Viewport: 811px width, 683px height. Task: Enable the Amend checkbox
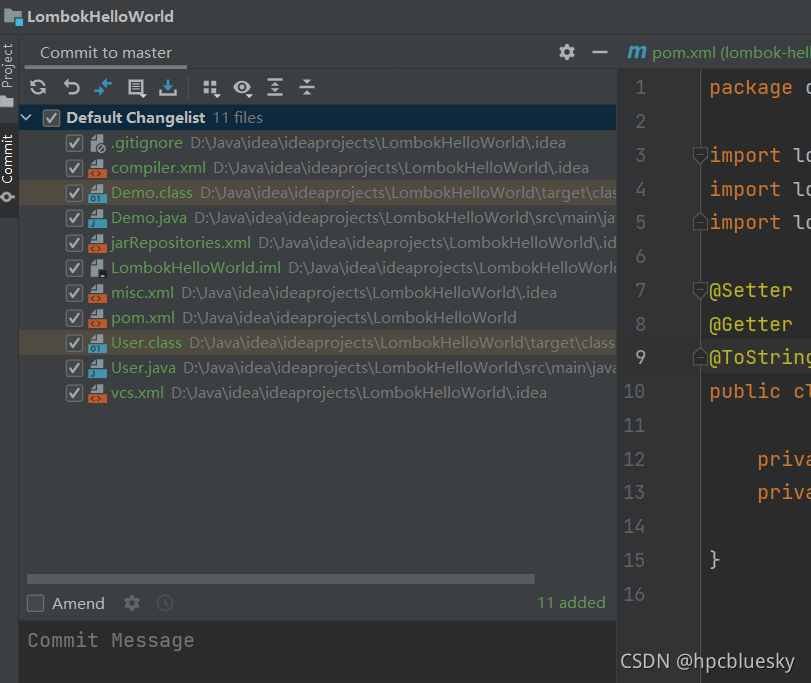35,603
